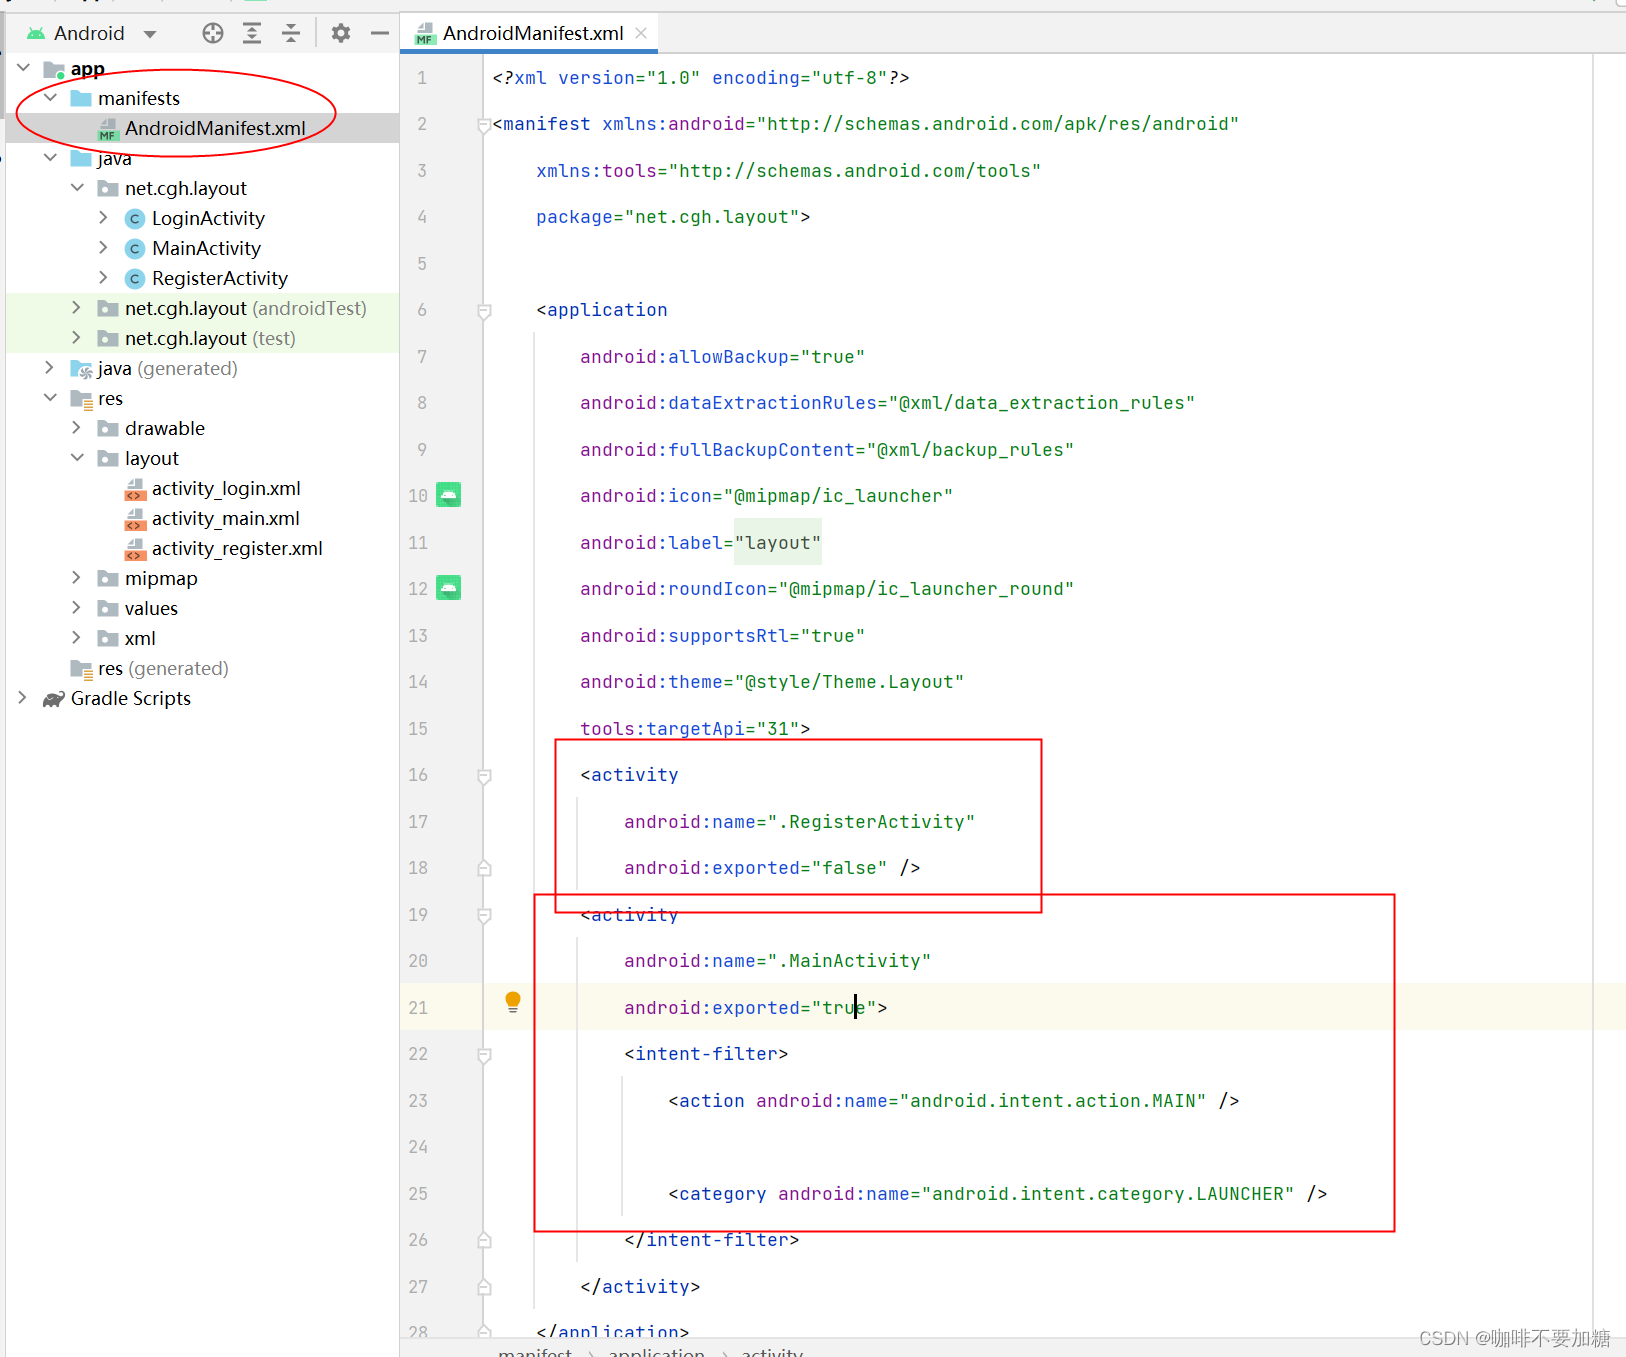
Task: Hide the project tool window with the minus icon
Action: [379, 32]
